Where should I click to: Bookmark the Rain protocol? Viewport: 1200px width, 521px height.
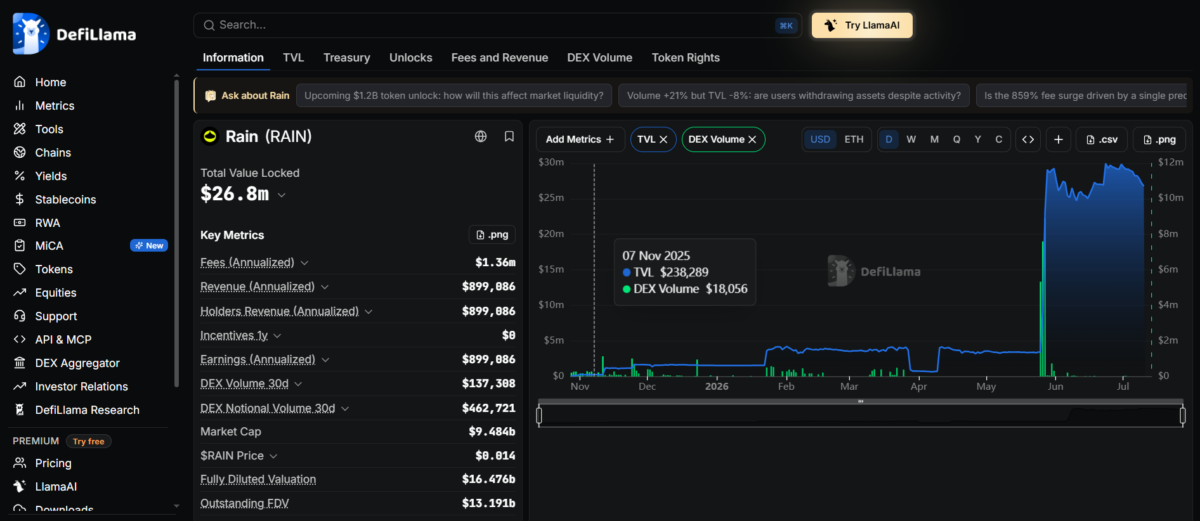pyautogui.click(x=509, y=137)
